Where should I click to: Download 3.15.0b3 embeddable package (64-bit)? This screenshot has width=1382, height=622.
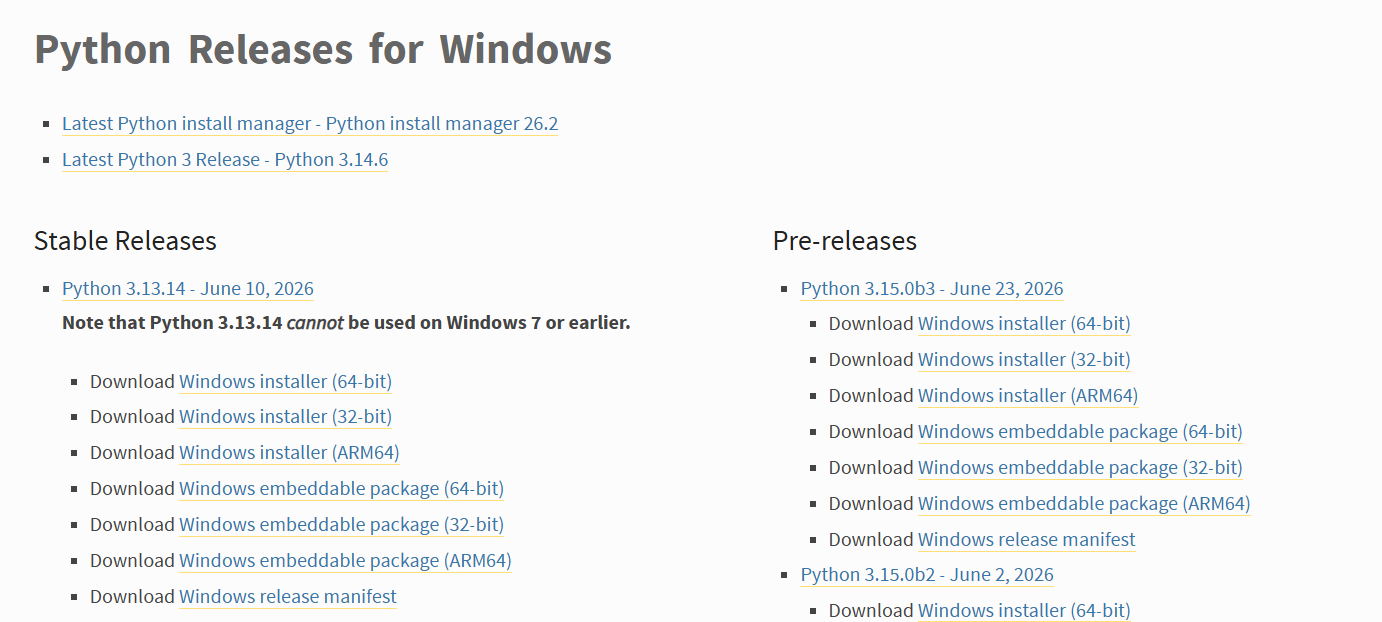click(x=1080, y=432)
